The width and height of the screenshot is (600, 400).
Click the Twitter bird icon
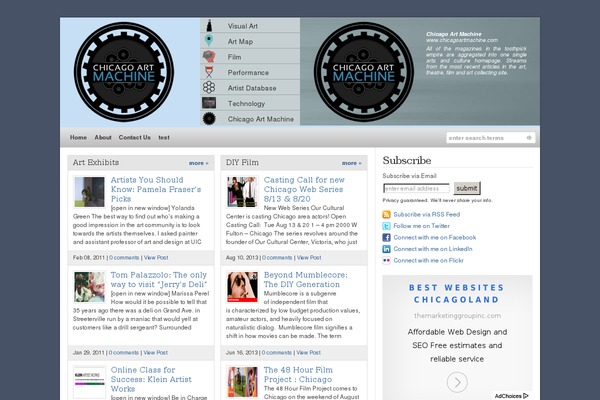(386, 226)
